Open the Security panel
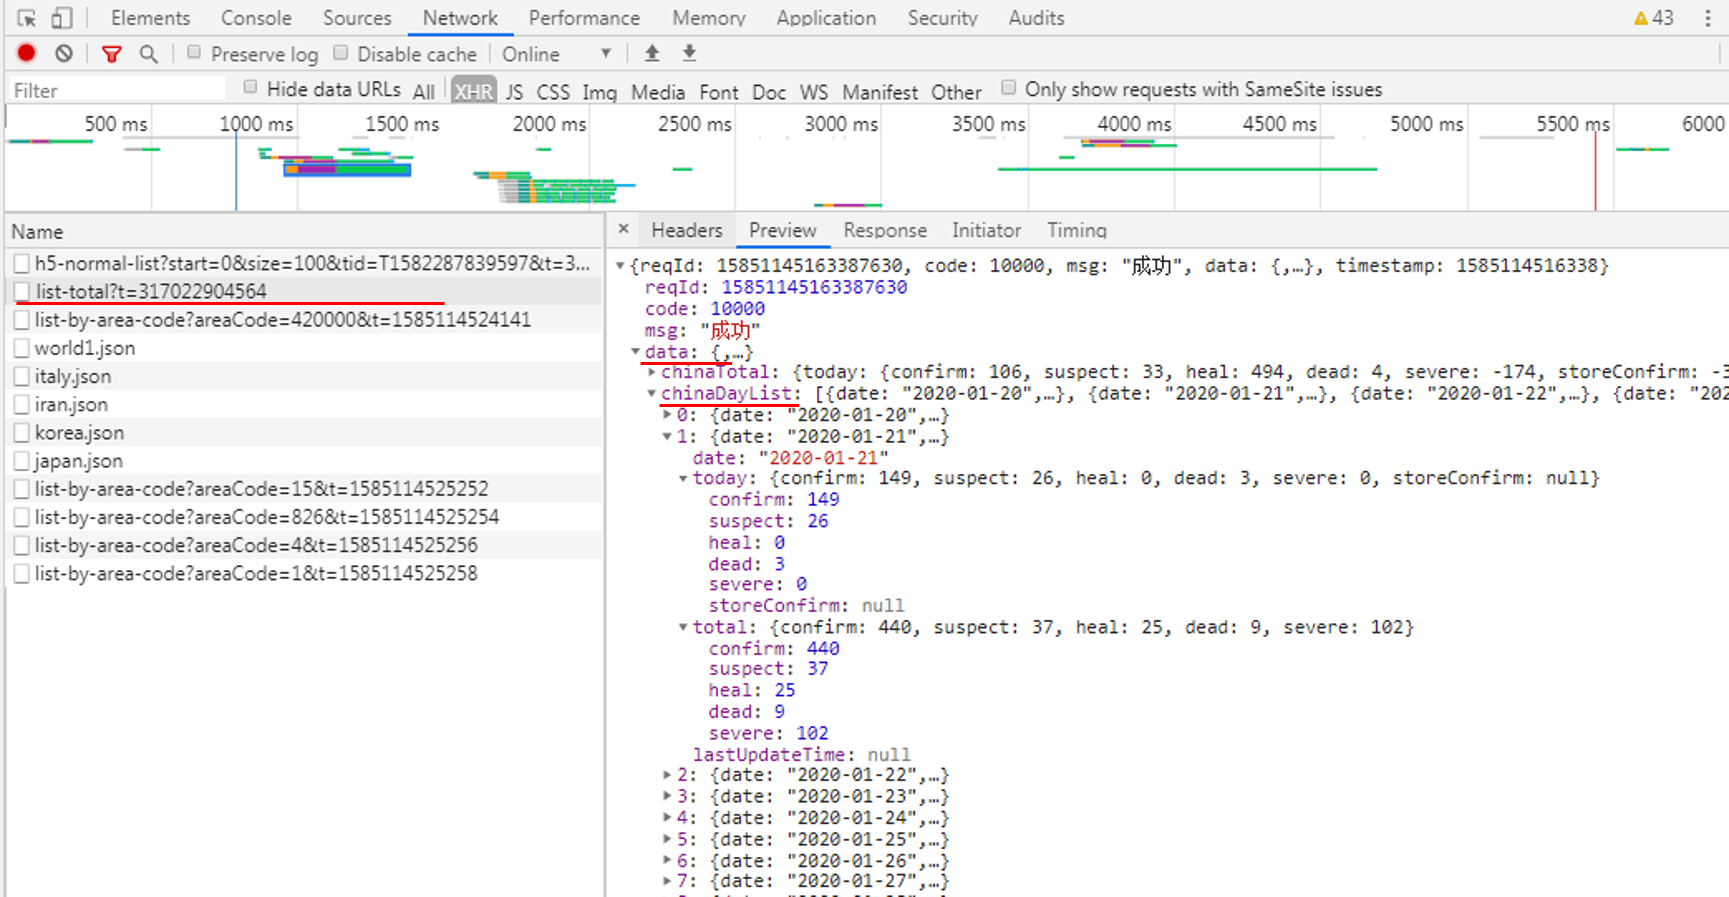 pyautogui.click(x=942, y=18)
